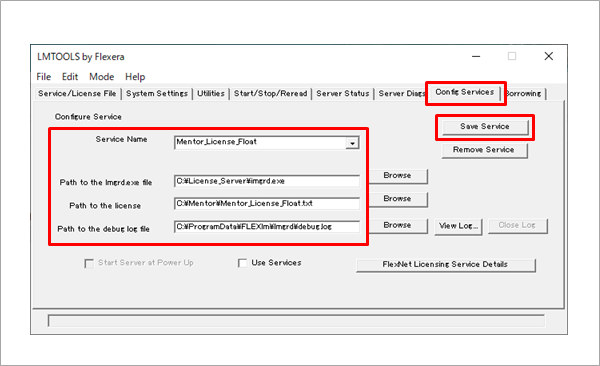The width and height of the screenshot is (600, 366).
Task: Open FlexNet Licensing Service Details
Action: pyautogui.click(x=445, y=265)
